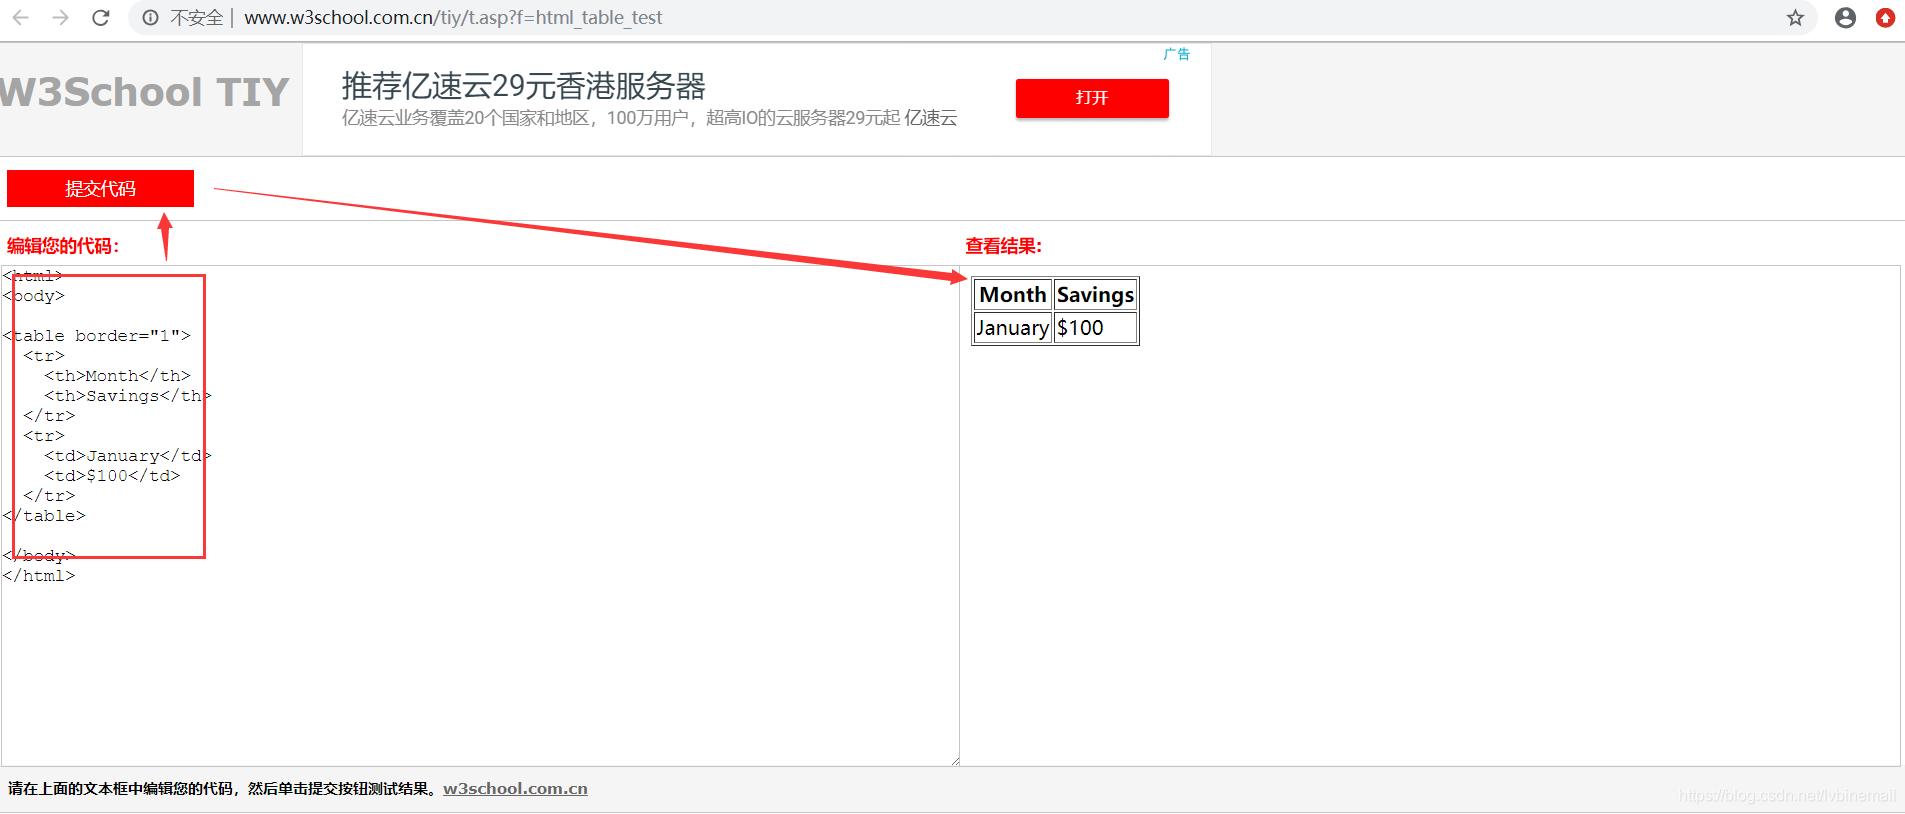
Task: Click the 编辑您的代码 heading label
Action: [63, 246]
